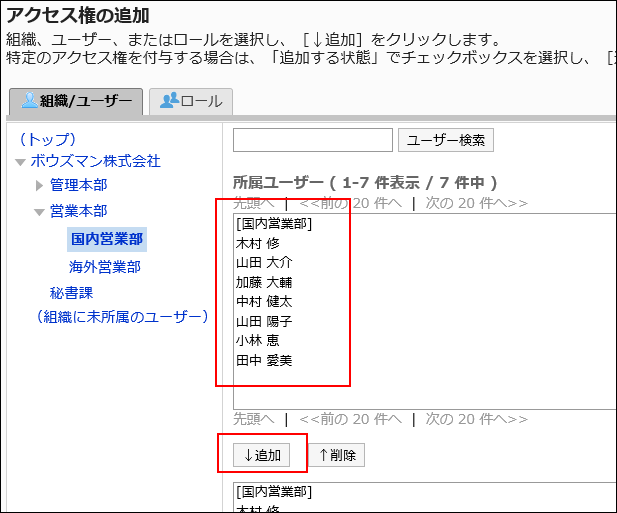
Task: Click the ↓追加 button
Action: (x=261, y=455)
